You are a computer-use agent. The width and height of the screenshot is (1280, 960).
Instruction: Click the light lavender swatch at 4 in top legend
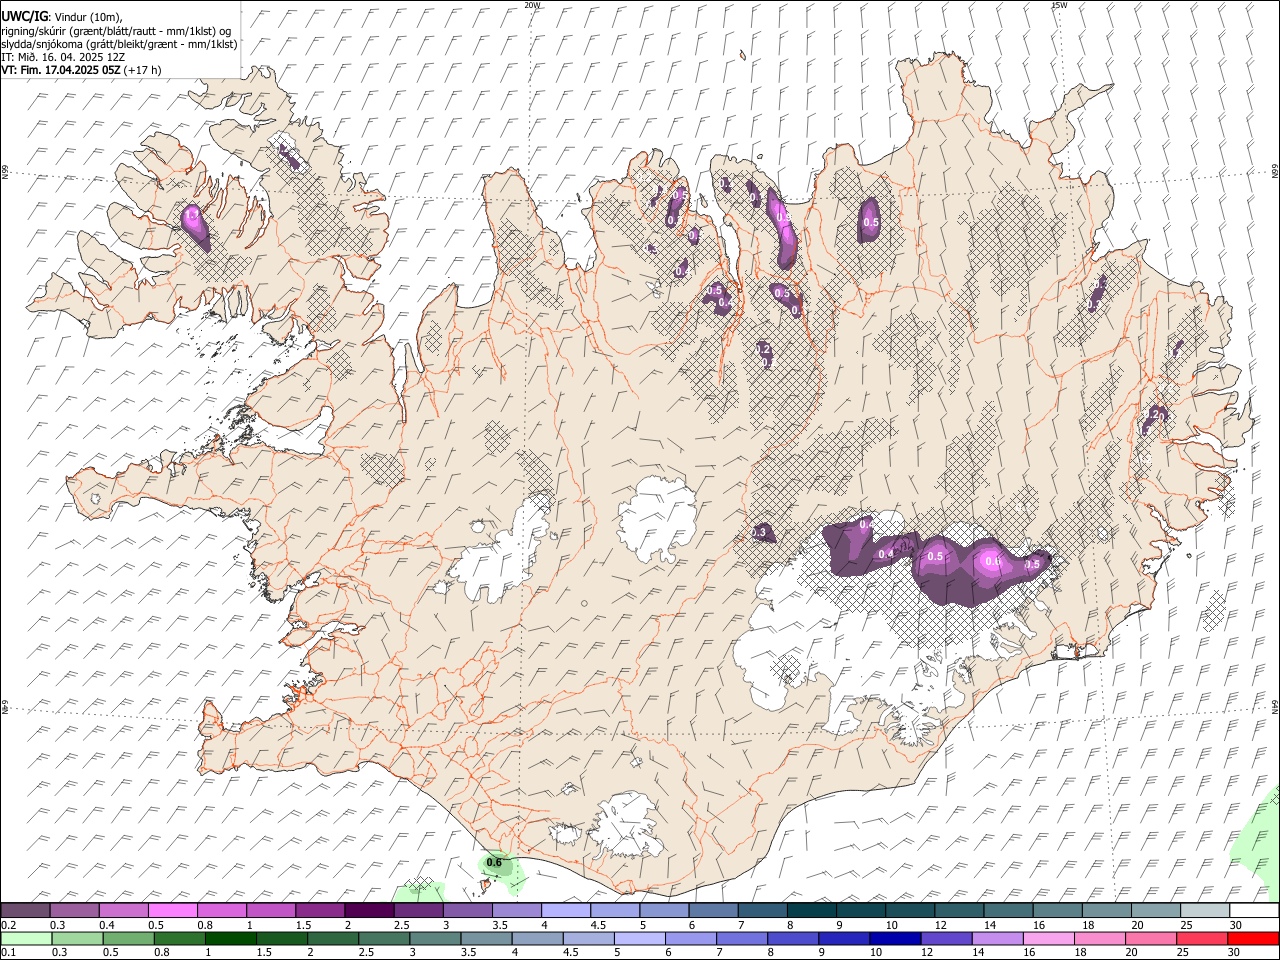coord(565,910)
